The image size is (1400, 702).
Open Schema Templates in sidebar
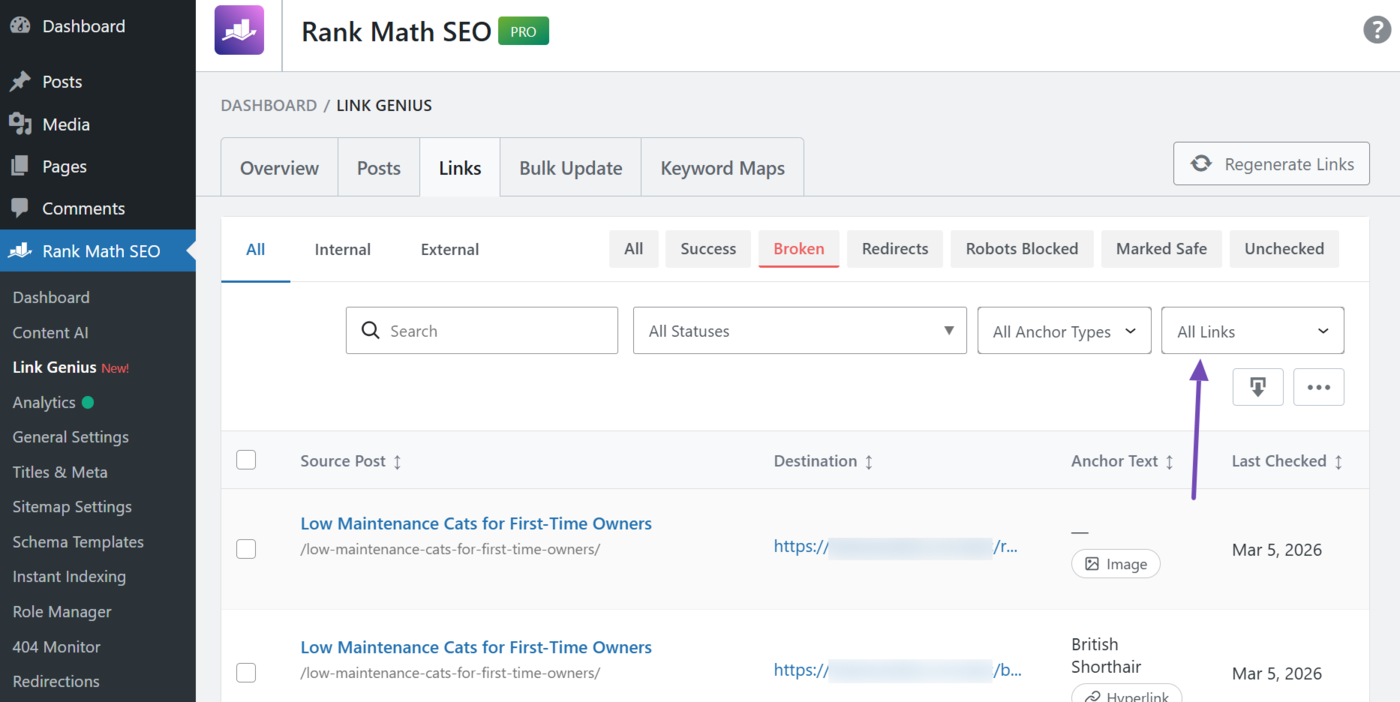(78, 542)
